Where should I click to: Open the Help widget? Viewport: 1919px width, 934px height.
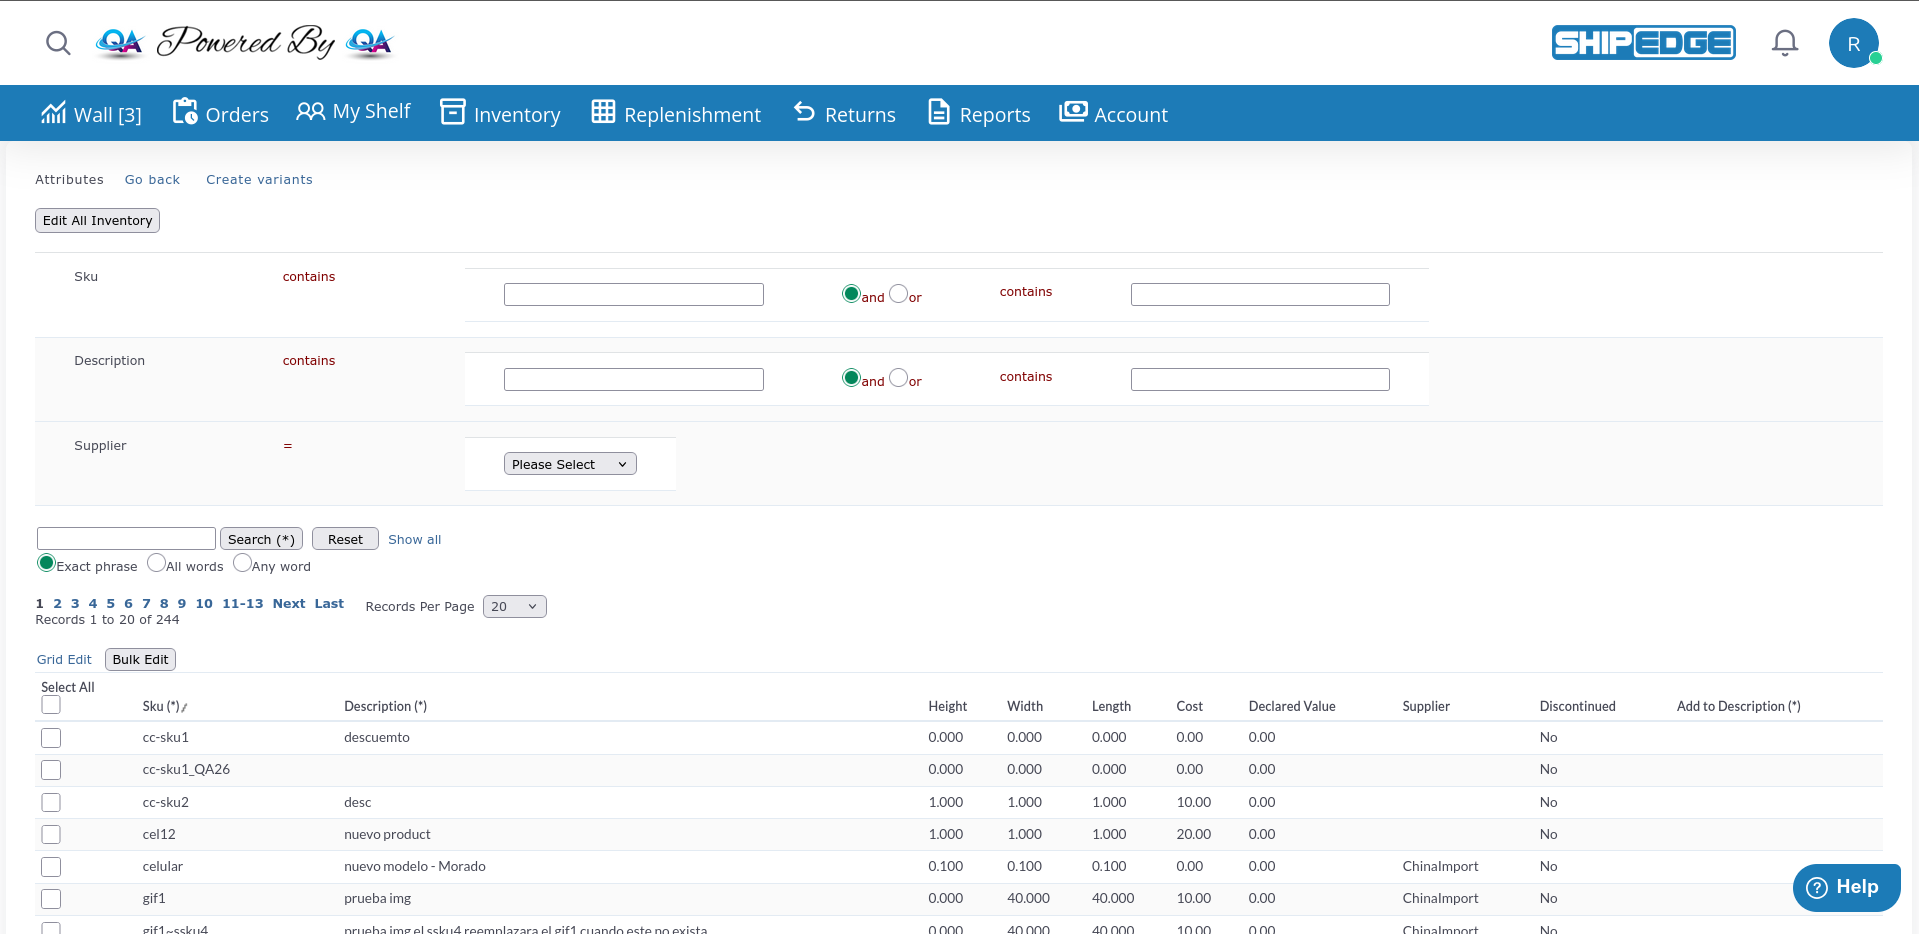coord(1845,887)
